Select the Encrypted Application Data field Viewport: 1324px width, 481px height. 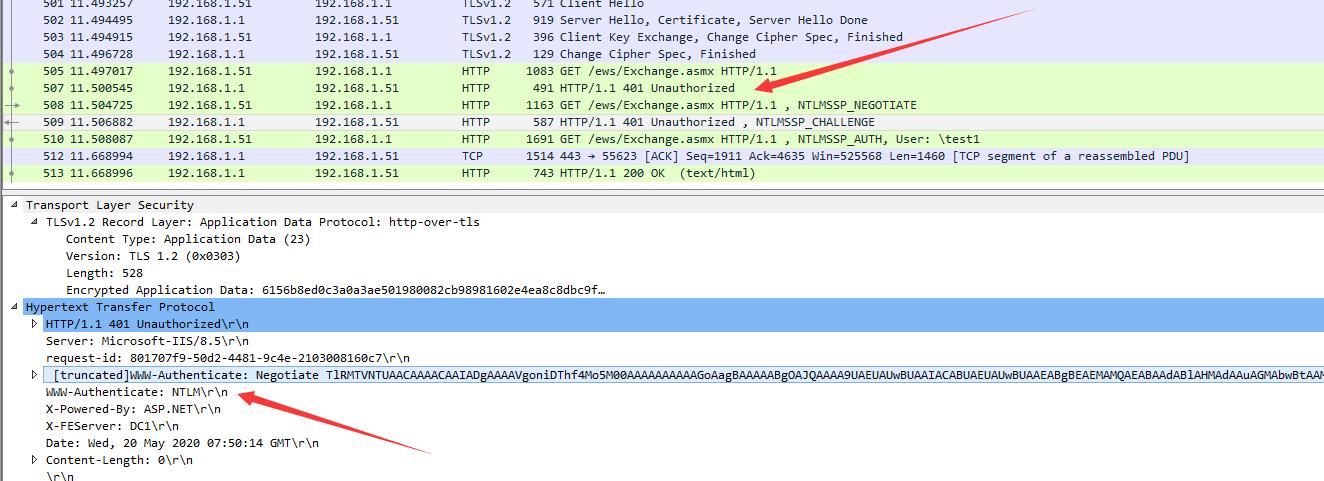pyautogui.click(x=335, y=290)
